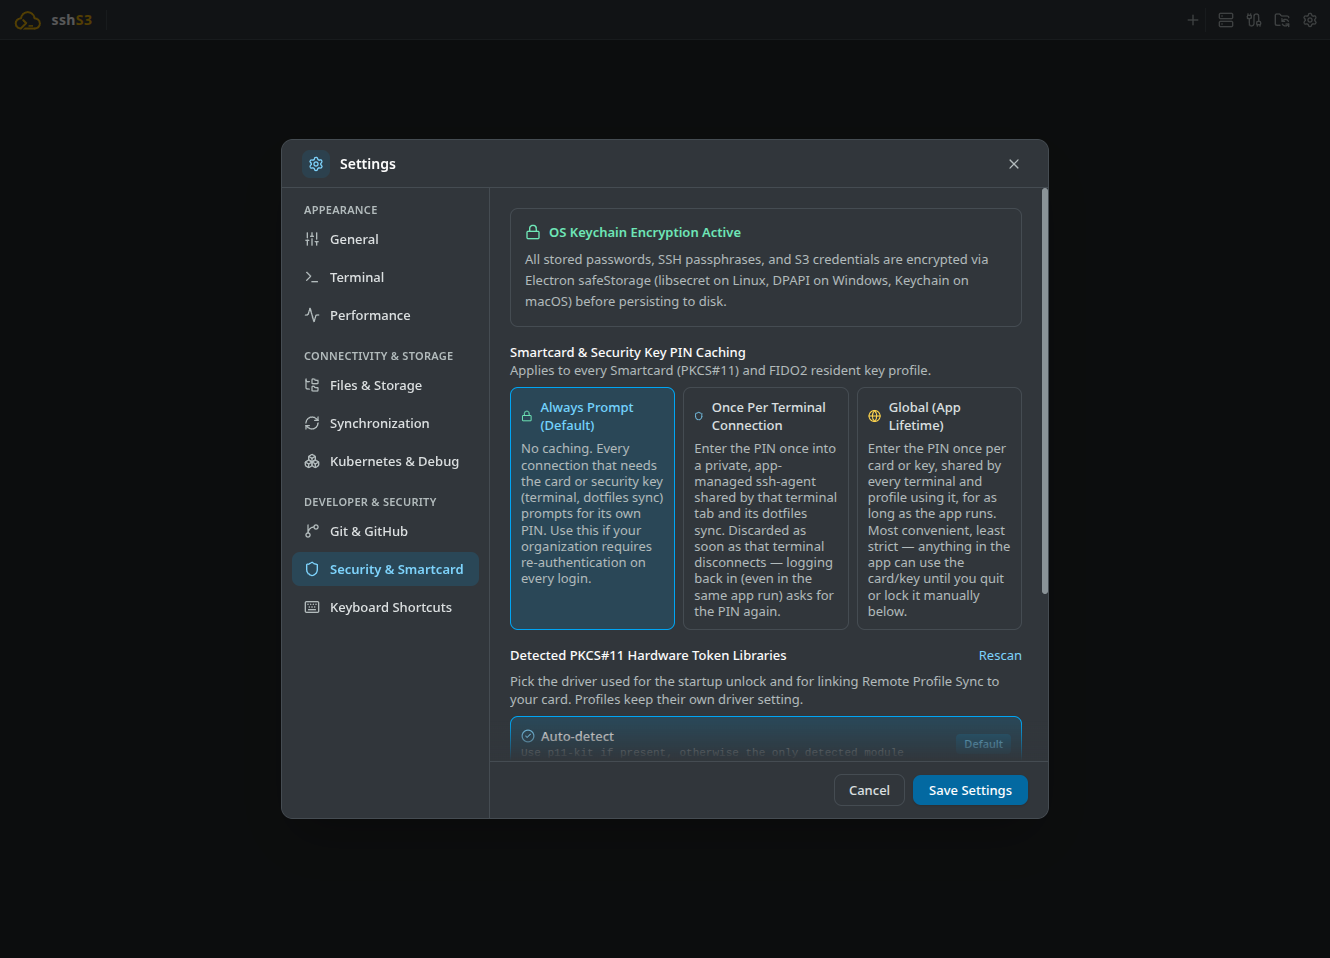Click the 'OS Keychain Encryption Active' title
Viewport: 1330px width, 958px height.
point(645,232)
